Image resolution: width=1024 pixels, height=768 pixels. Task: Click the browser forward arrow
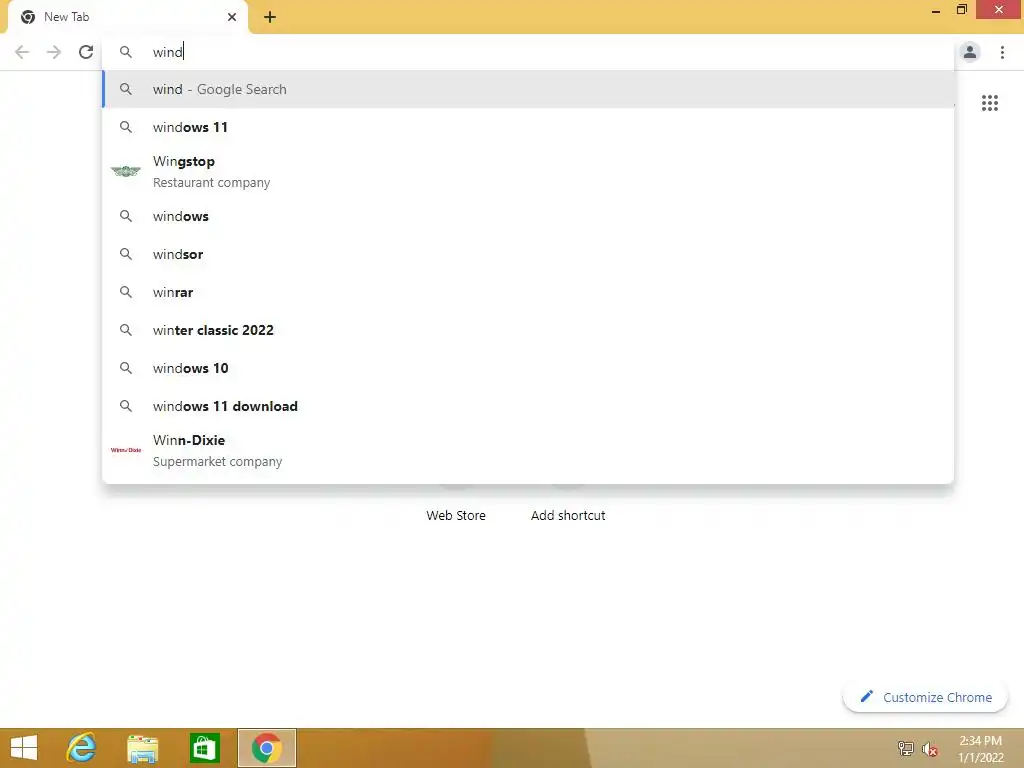(54, 52)
